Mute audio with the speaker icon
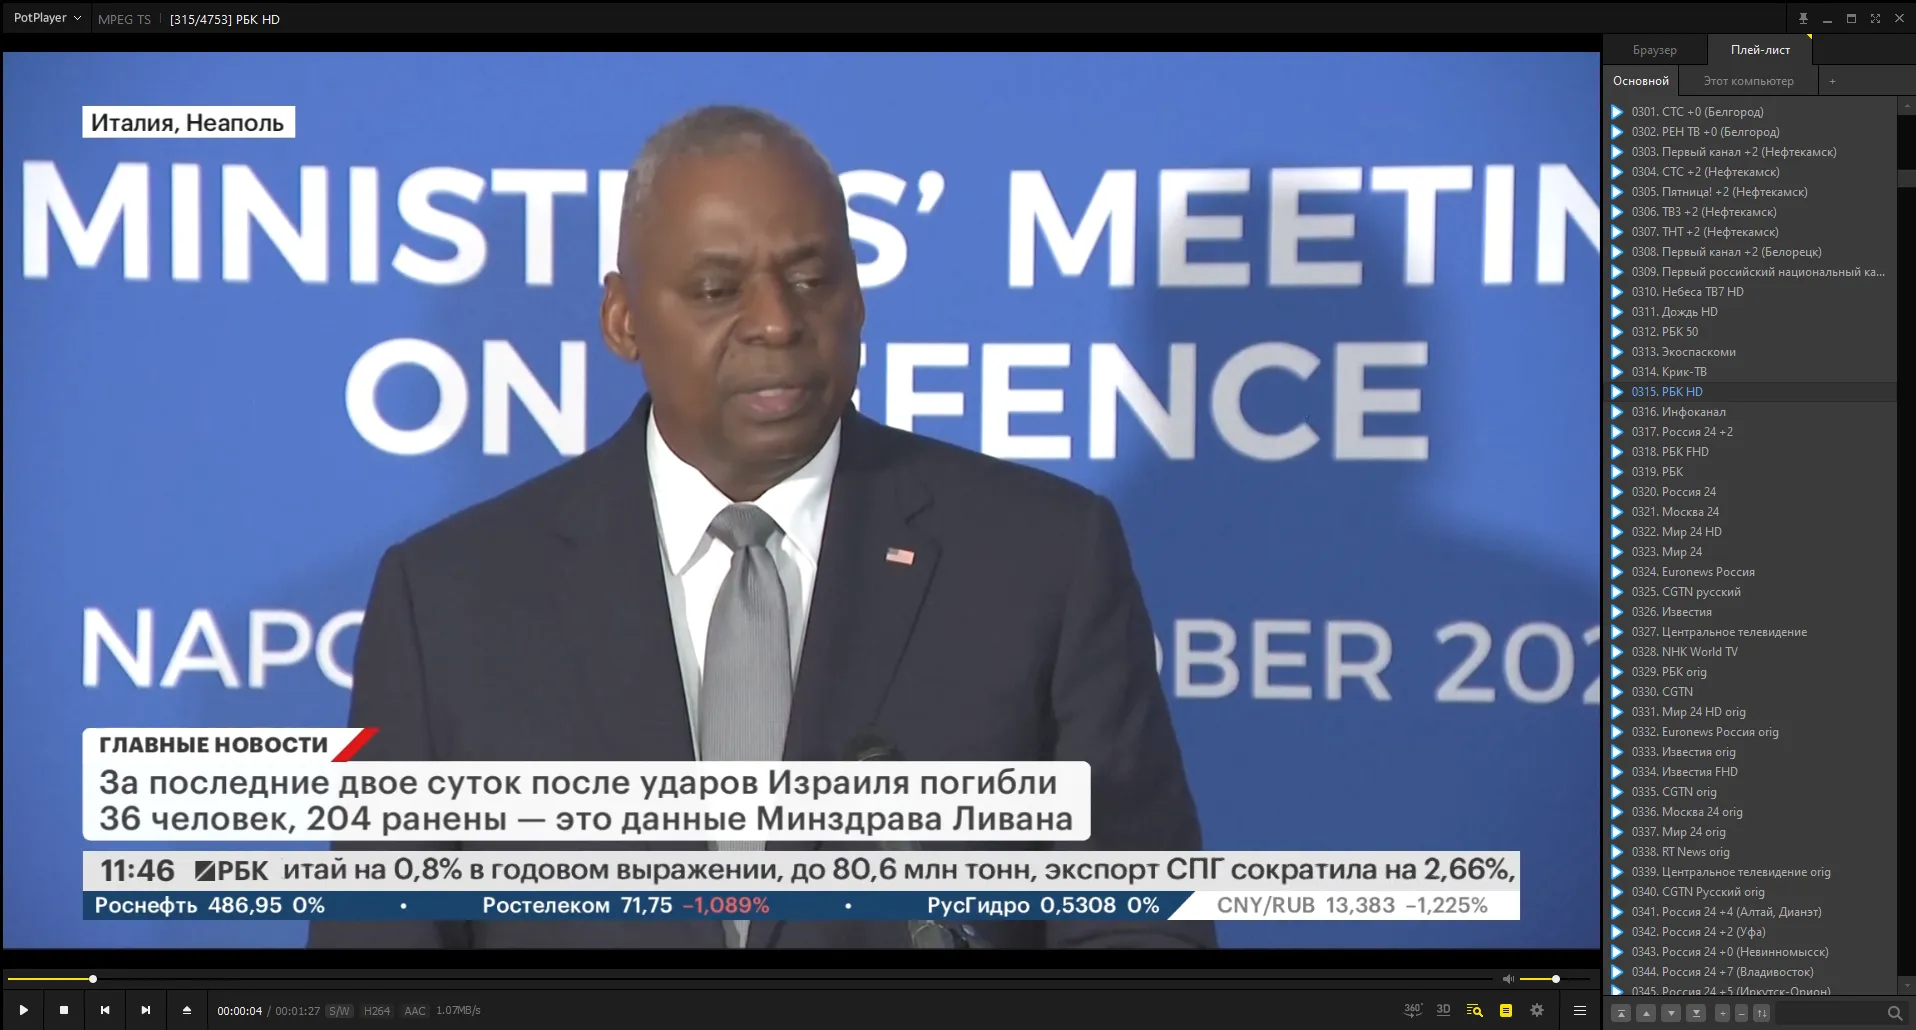This screenshot has height=1030, width=1916. tap(1508, 979)
